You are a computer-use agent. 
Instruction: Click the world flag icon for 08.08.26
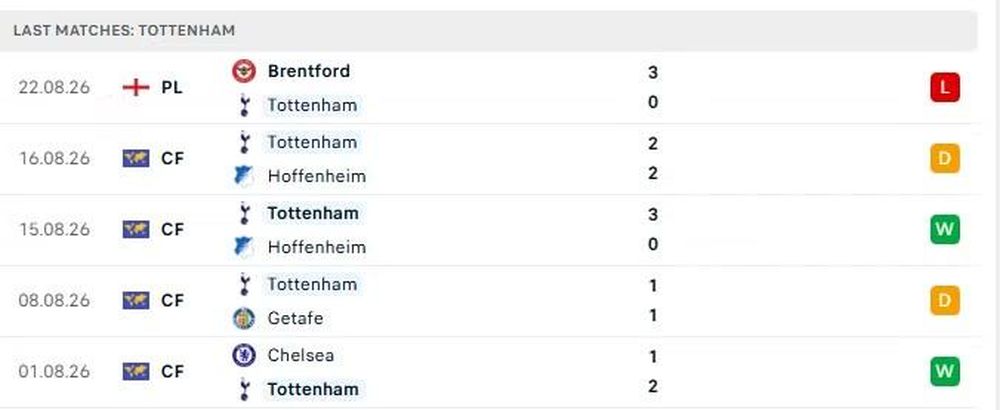click(136, 300)
